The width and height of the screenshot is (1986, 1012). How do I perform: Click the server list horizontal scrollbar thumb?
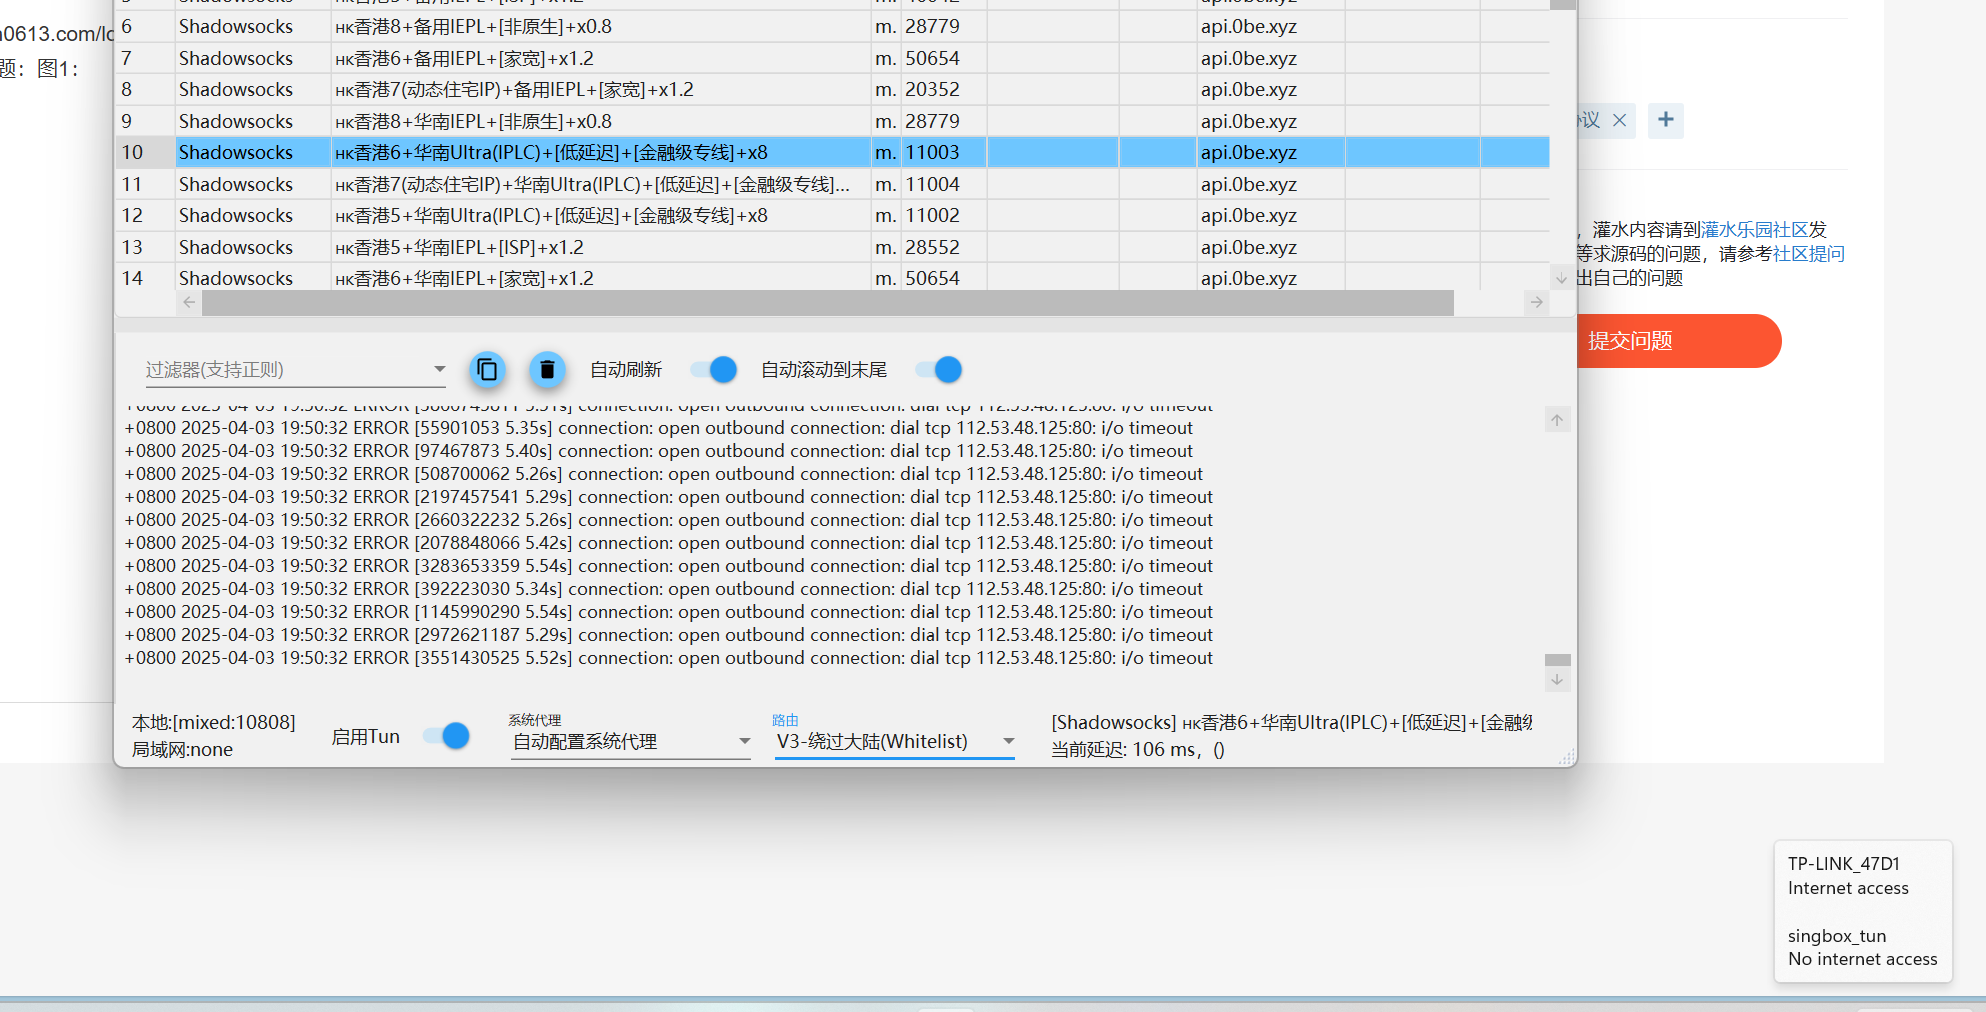[827, 303]
